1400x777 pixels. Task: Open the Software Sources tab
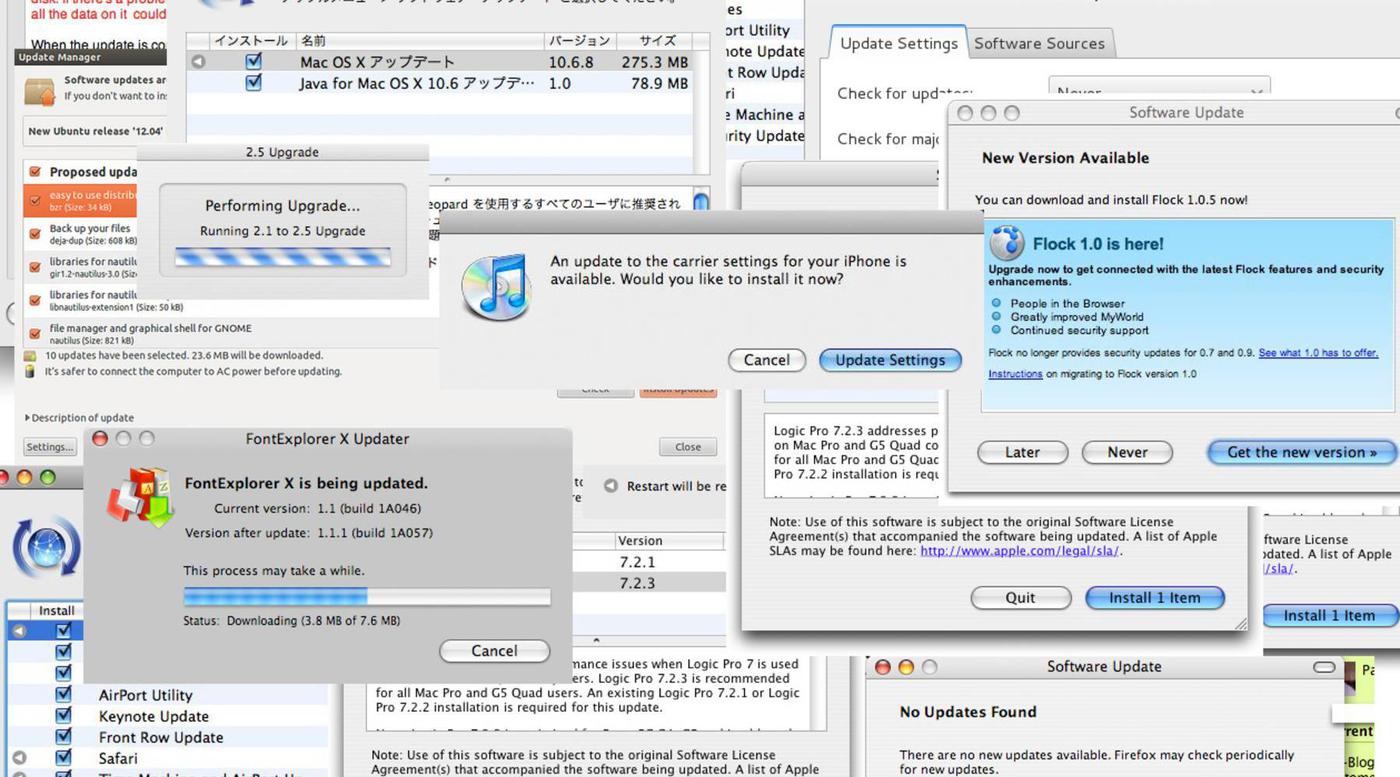pyautogui.click(x=1039, y=43)
